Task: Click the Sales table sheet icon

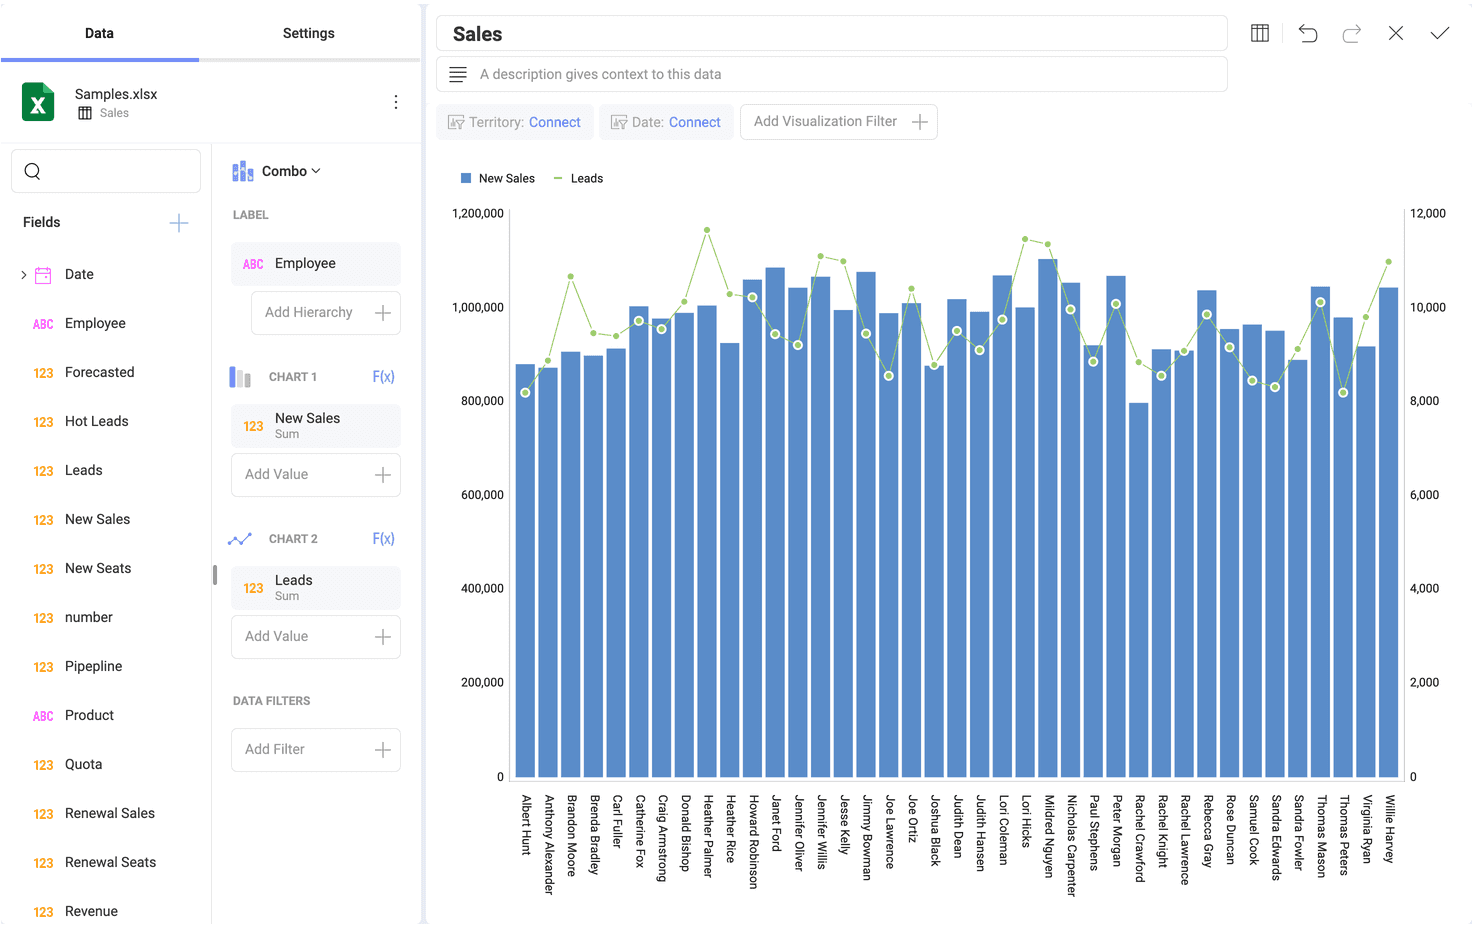Action: (x=85, y=113)
